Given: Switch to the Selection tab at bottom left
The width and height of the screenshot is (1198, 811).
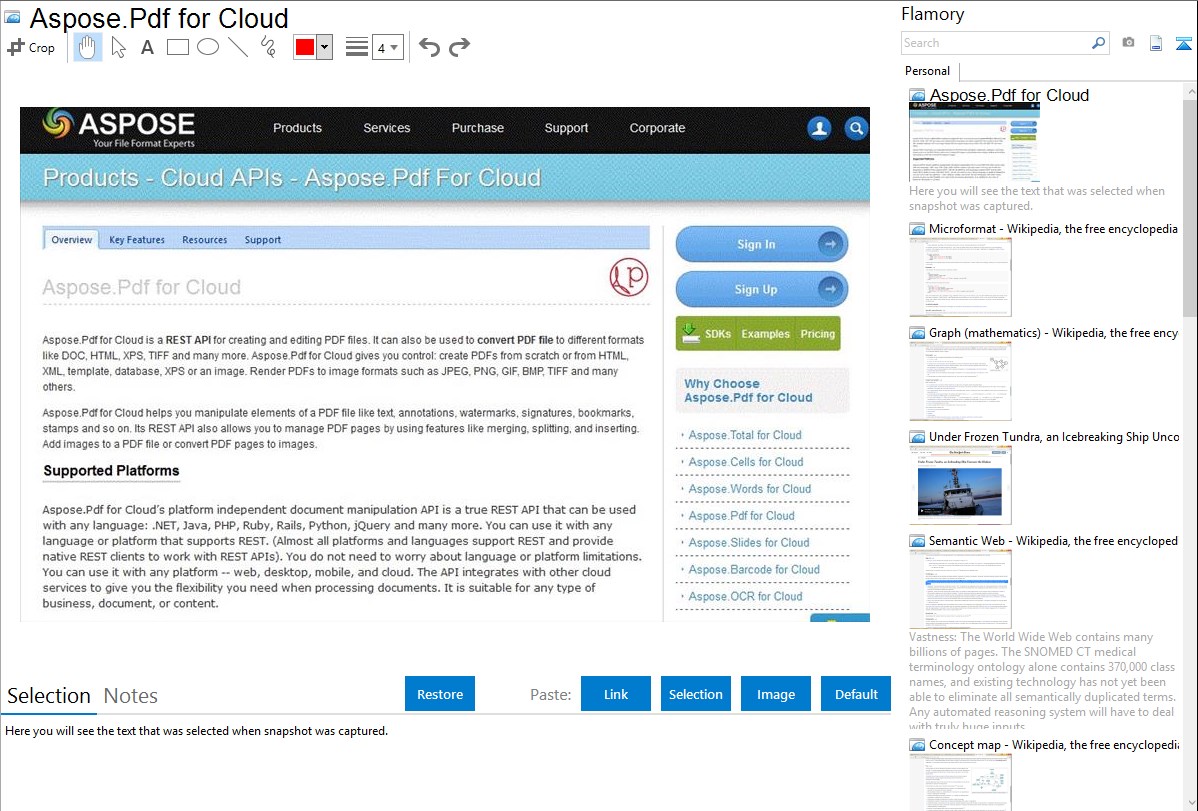Looking at the screenshot, I should (x=49, y=696).
